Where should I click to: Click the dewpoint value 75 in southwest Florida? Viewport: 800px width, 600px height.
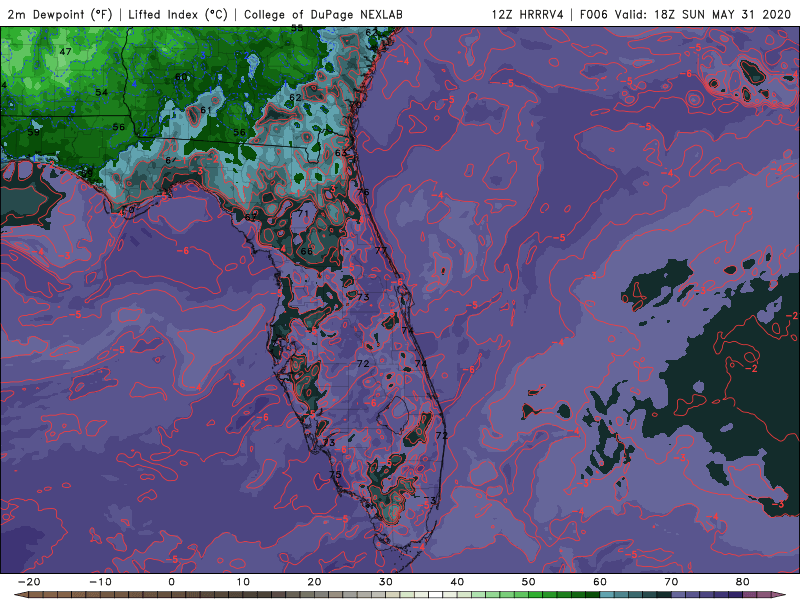click(x=335, y=474)
